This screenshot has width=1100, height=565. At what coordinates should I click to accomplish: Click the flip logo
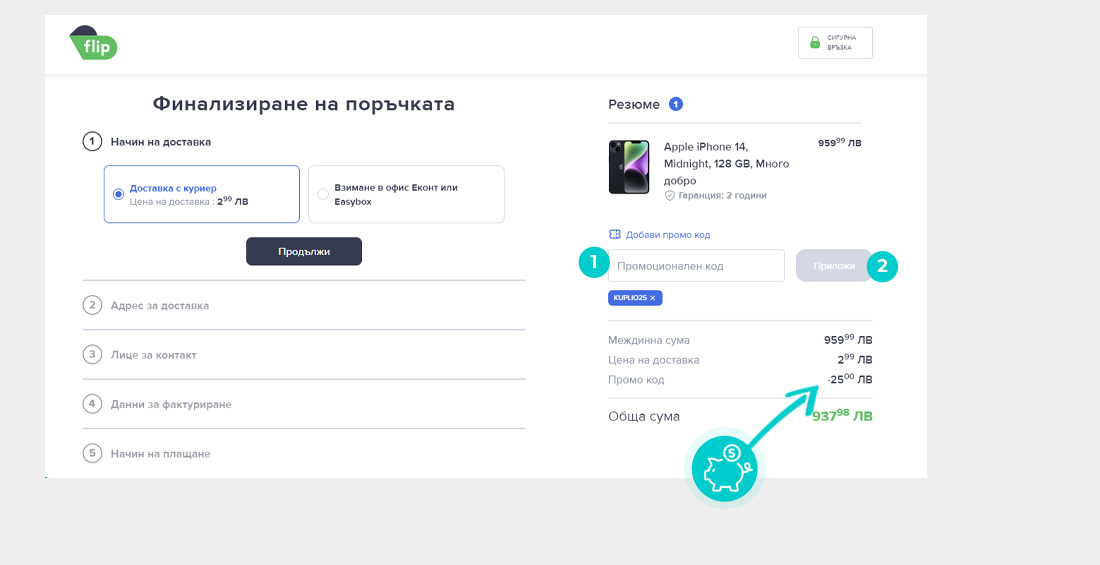pyautogui.click(x=93, y=43)
